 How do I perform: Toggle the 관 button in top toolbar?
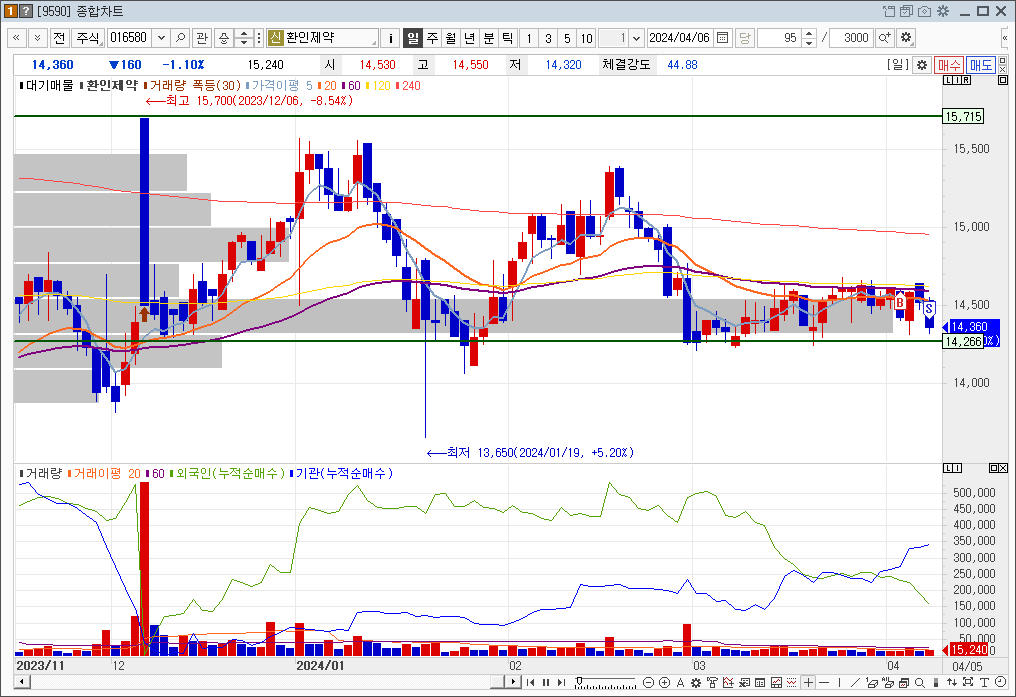click(202, 38)
